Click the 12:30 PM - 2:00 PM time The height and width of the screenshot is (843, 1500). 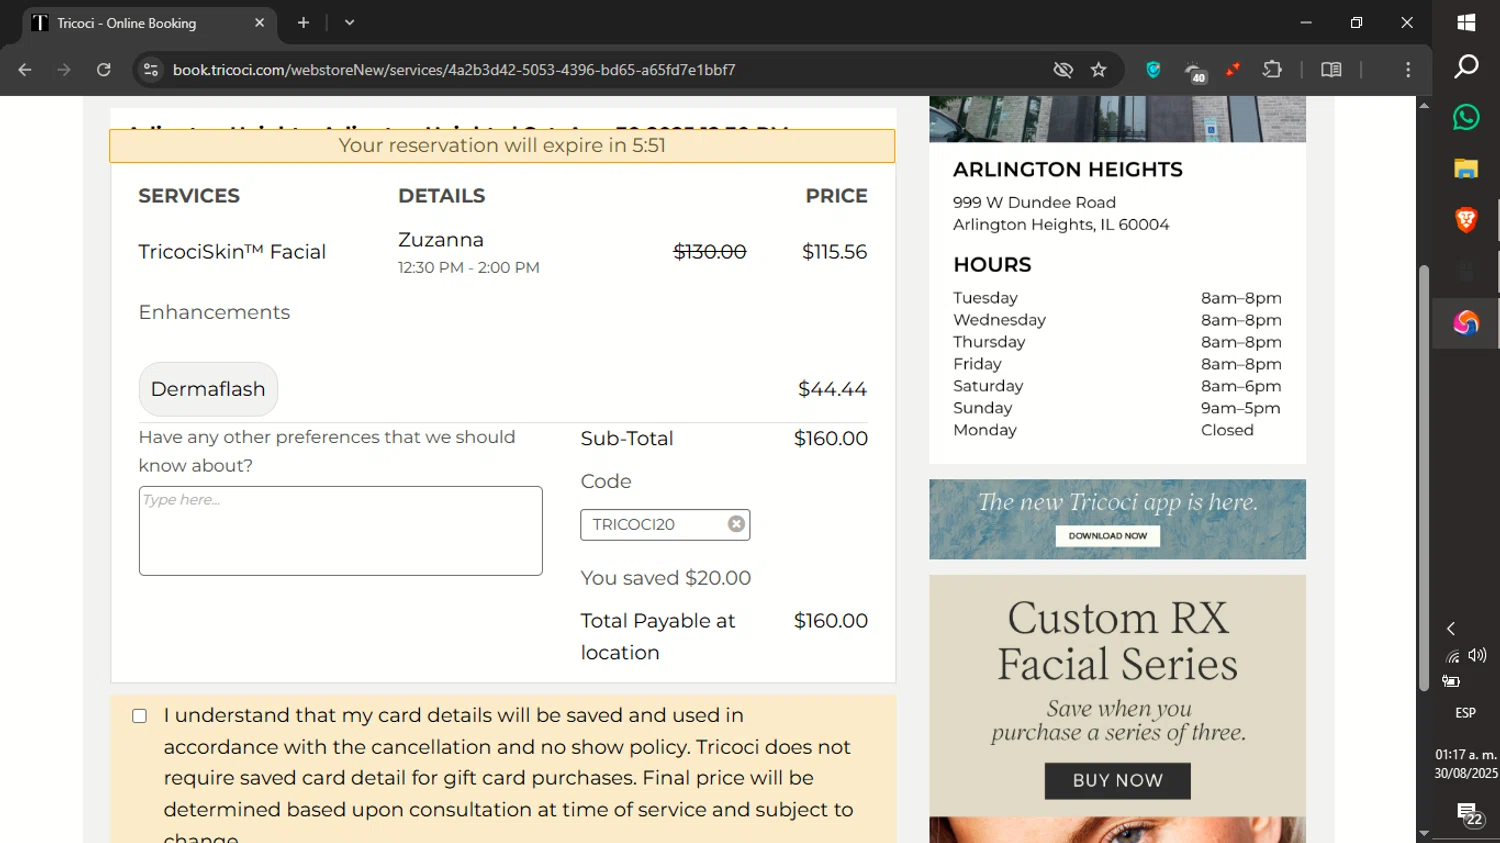click(469, 268)
